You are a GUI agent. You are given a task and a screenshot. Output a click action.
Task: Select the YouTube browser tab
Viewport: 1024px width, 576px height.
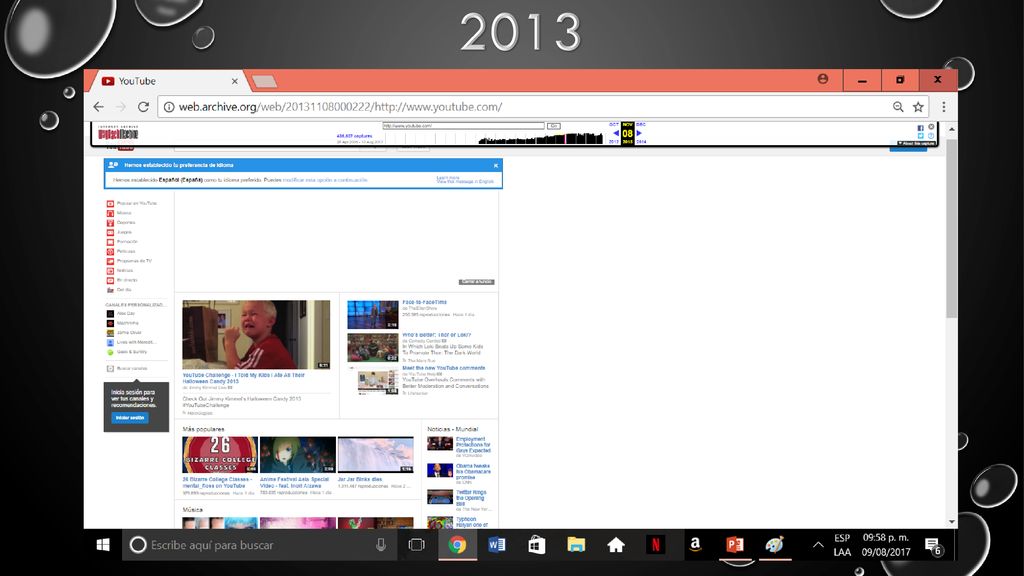167,81
